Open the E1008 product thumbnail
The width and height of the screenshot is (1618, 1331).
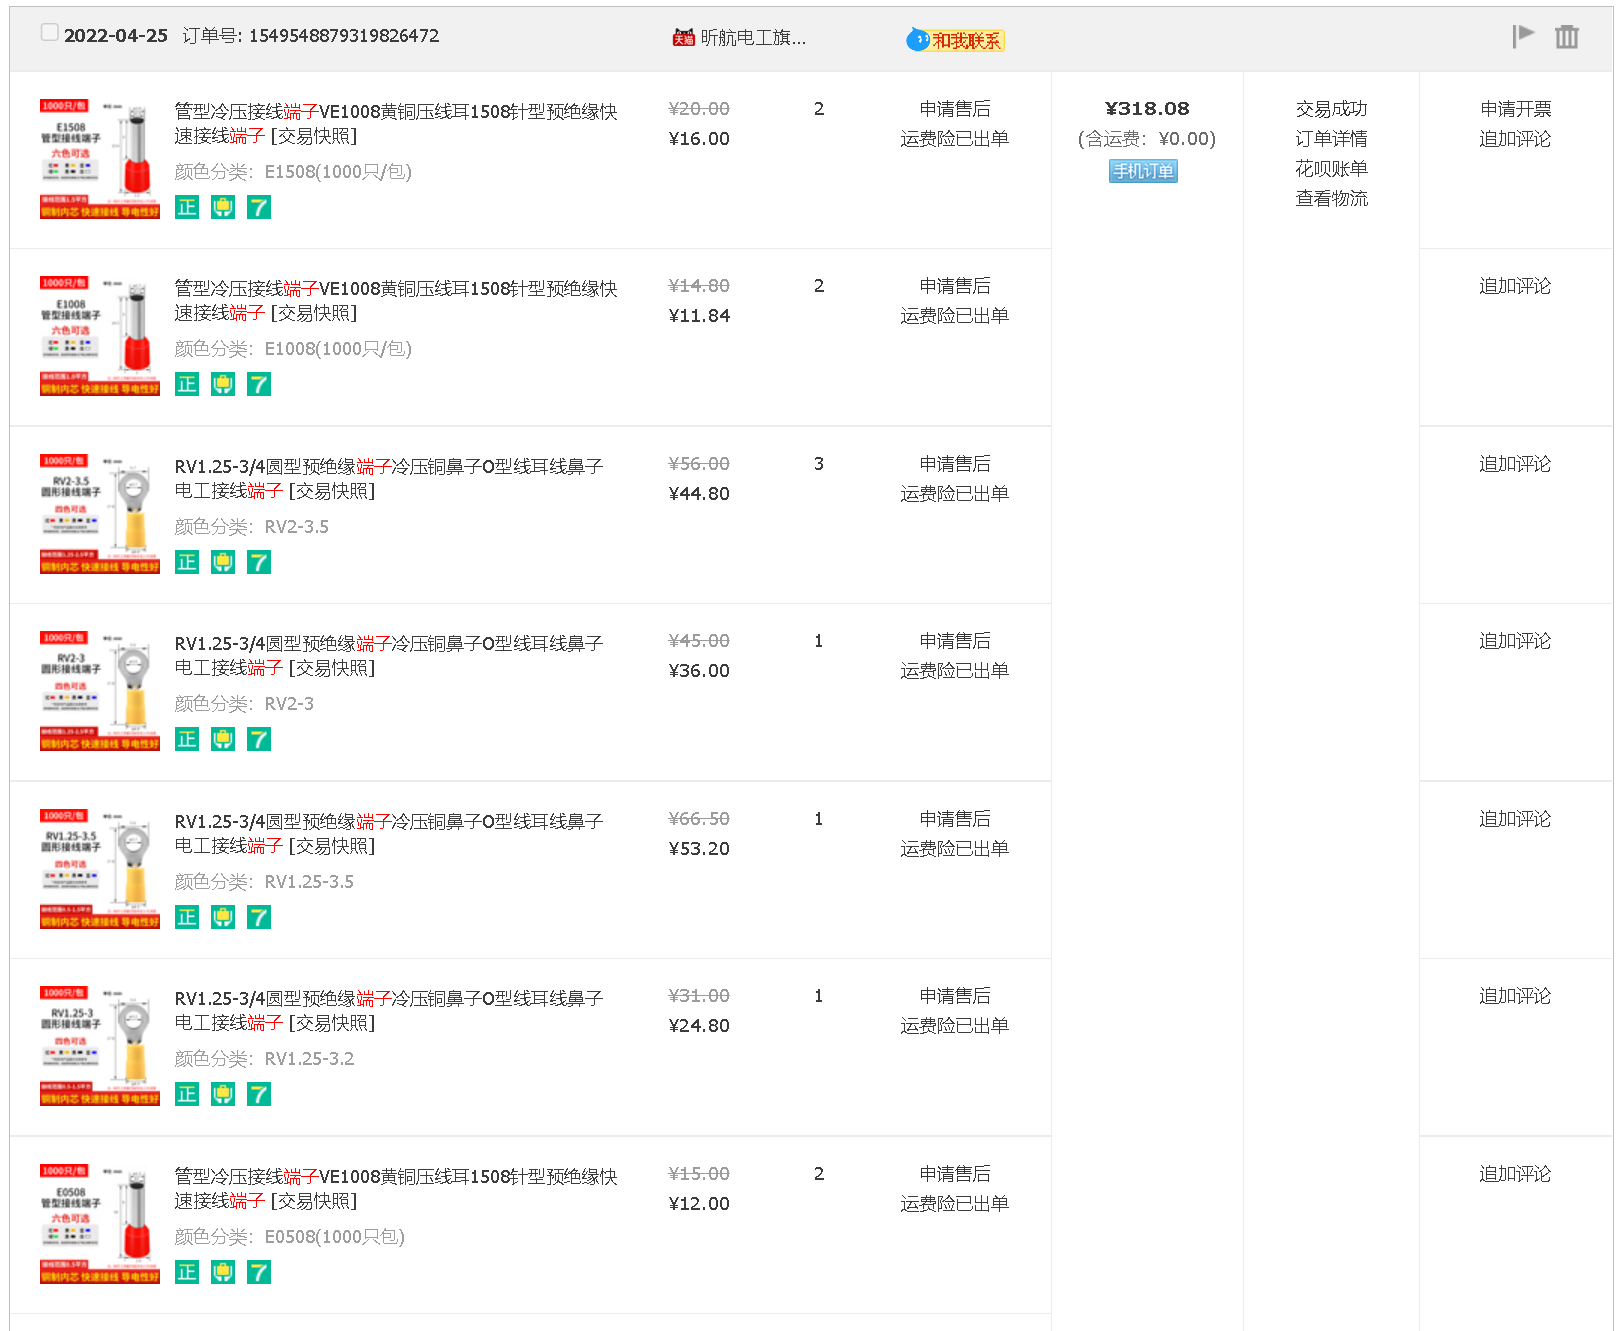(x=100, y=336)
